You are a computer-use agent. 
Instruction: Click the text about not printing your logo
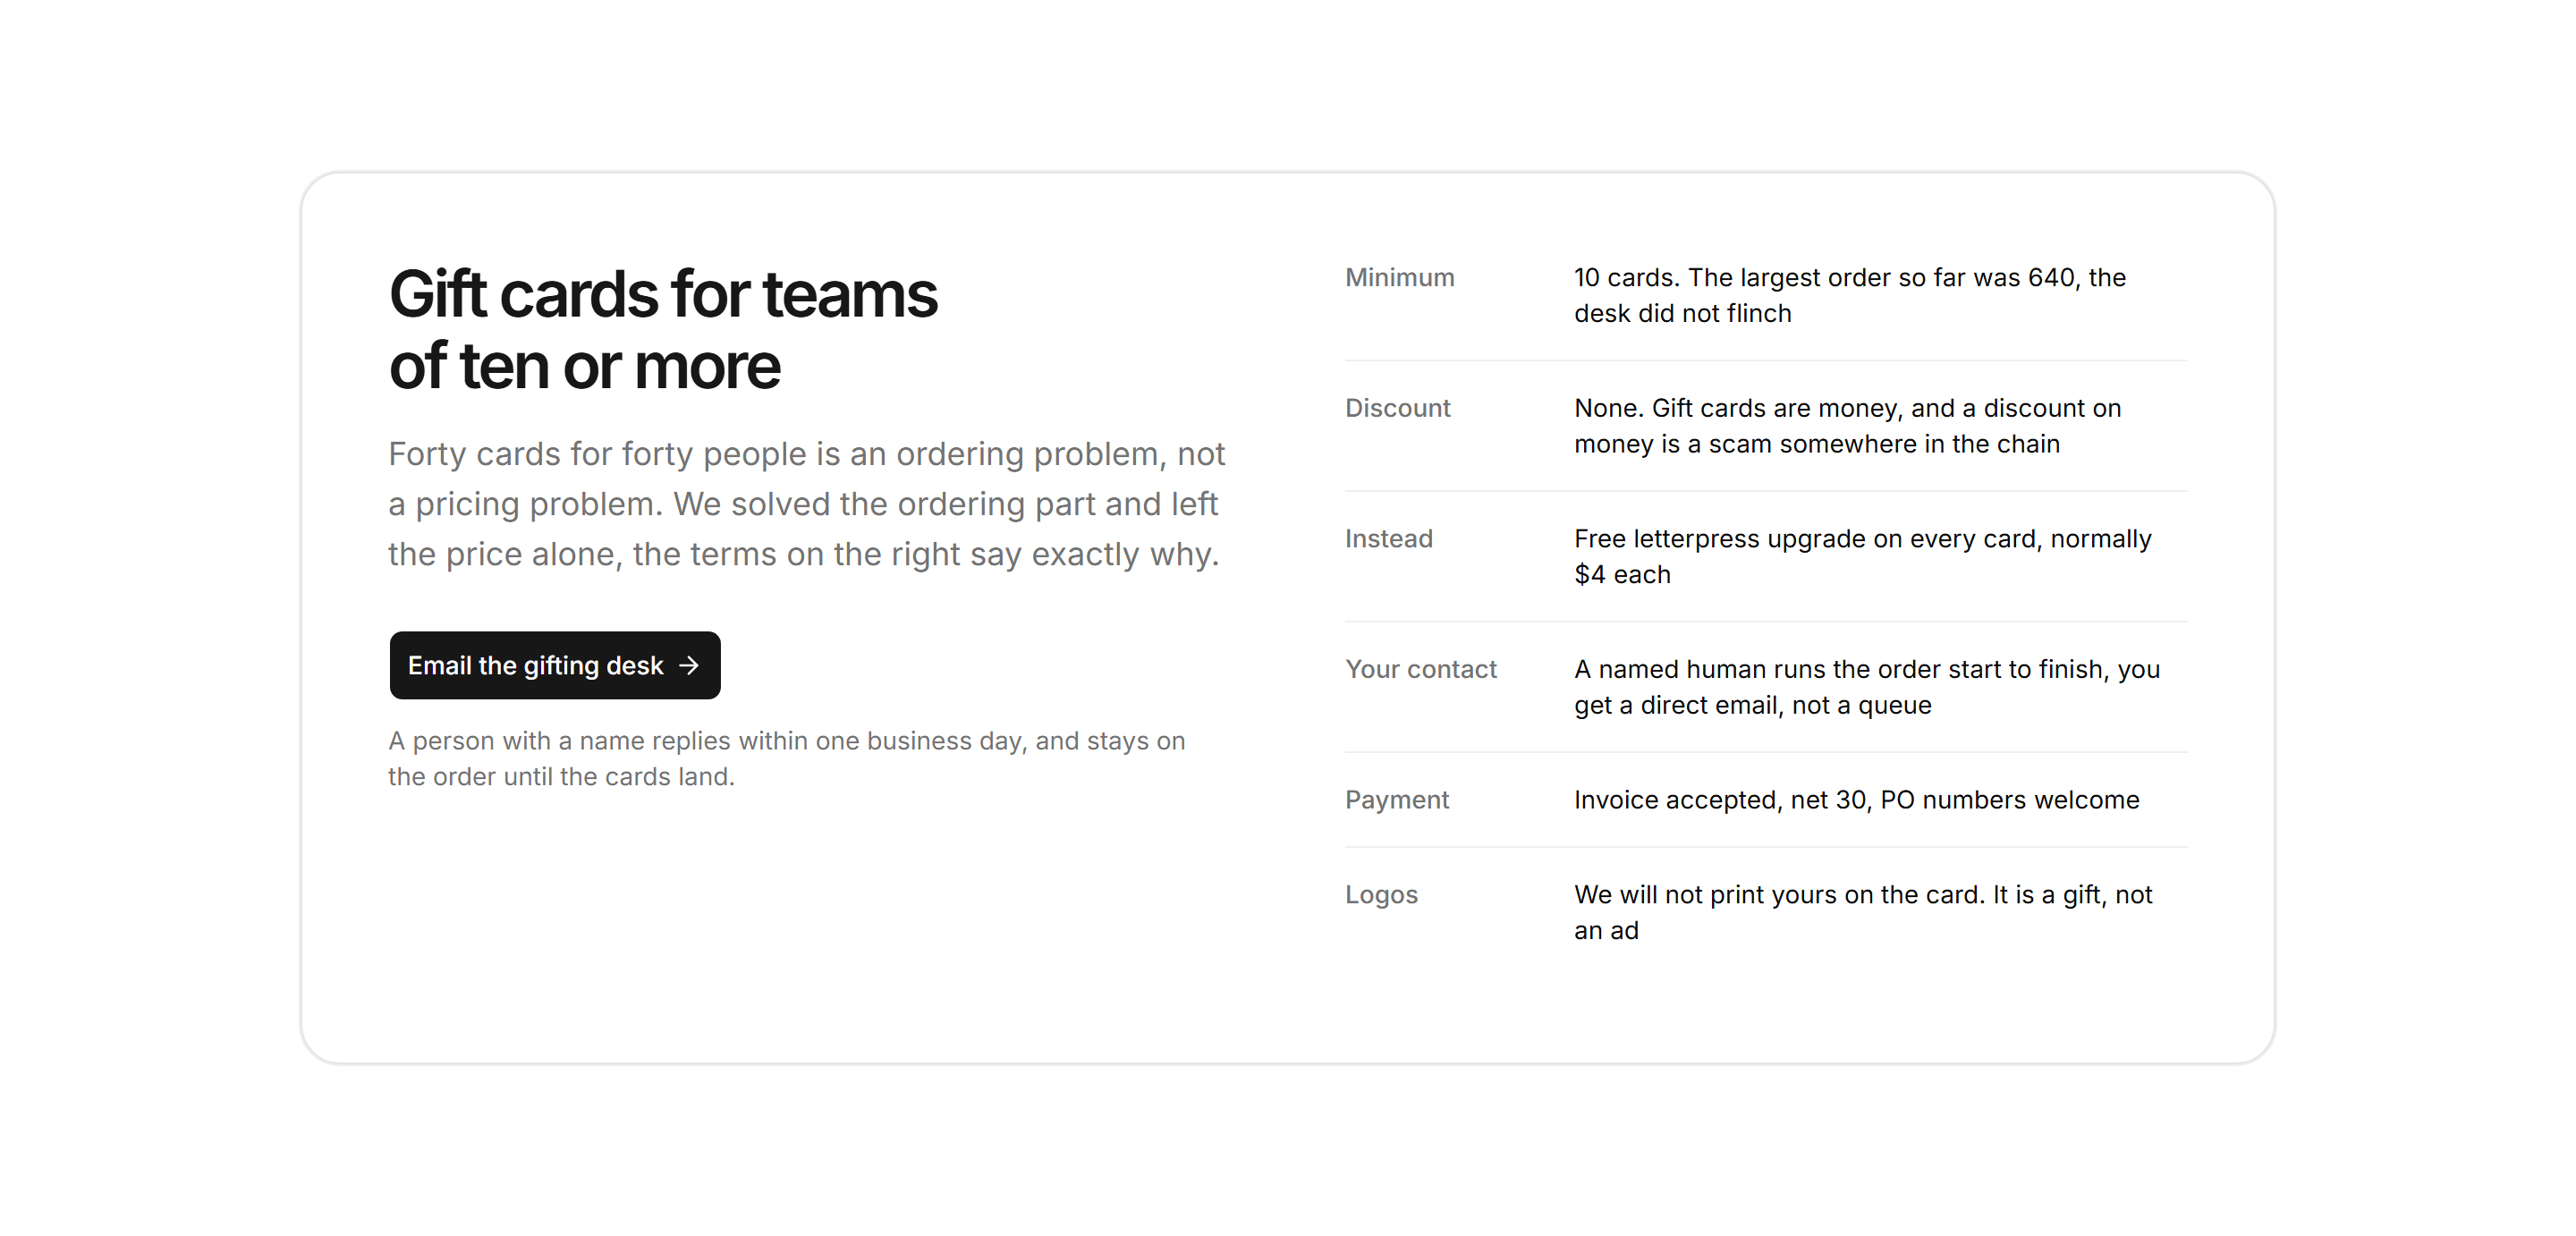(1863, 912)
